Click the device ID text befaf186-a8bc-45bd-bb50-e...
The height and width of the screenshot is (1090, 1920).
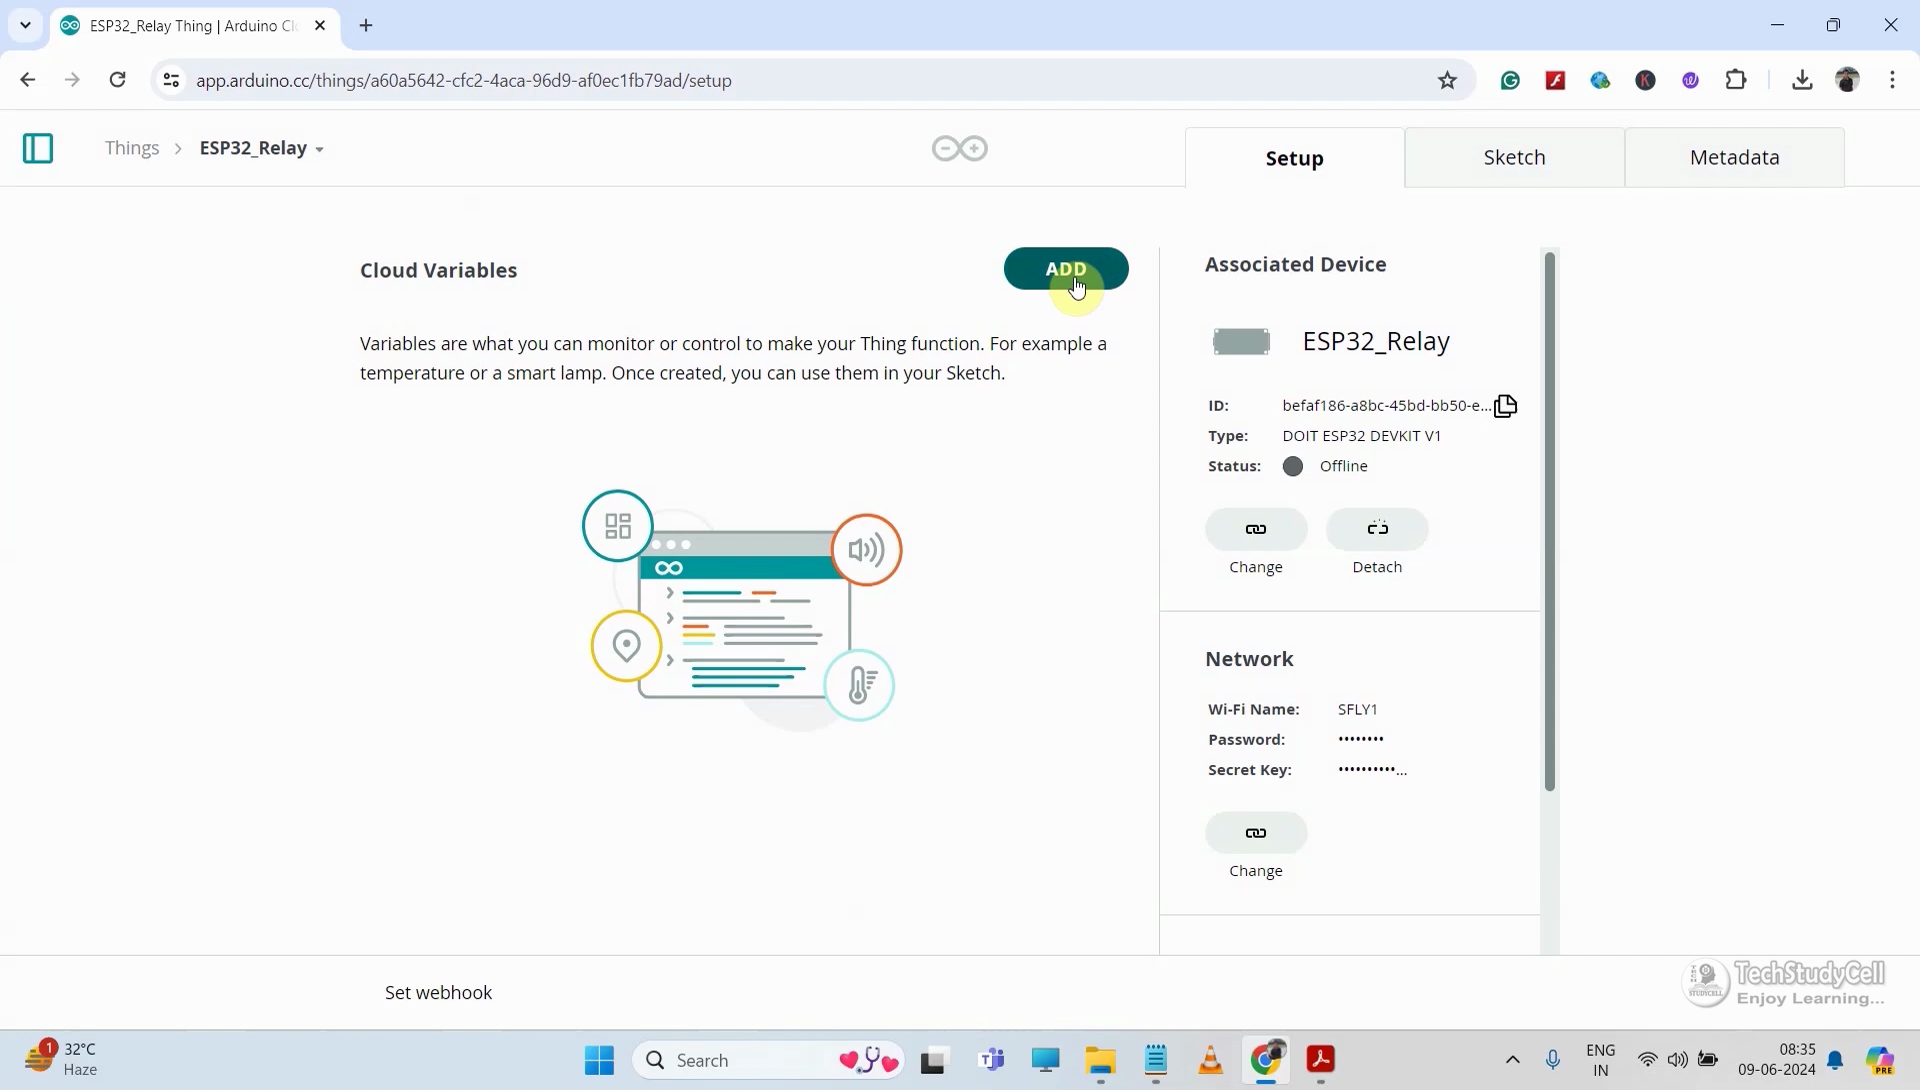pos(1386,405)
